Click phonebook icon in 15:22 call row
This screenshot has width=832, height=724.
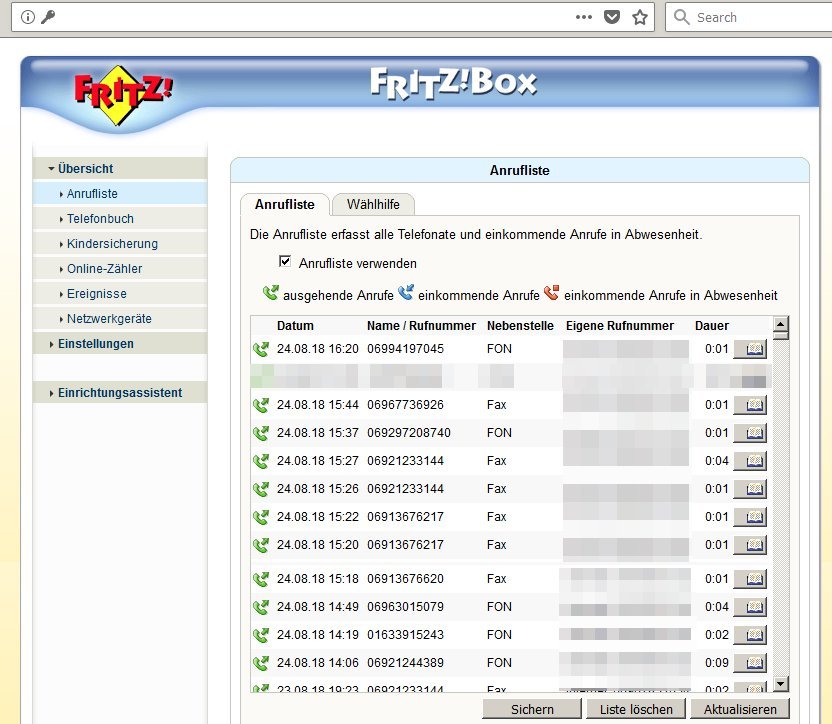coord(750,517)
